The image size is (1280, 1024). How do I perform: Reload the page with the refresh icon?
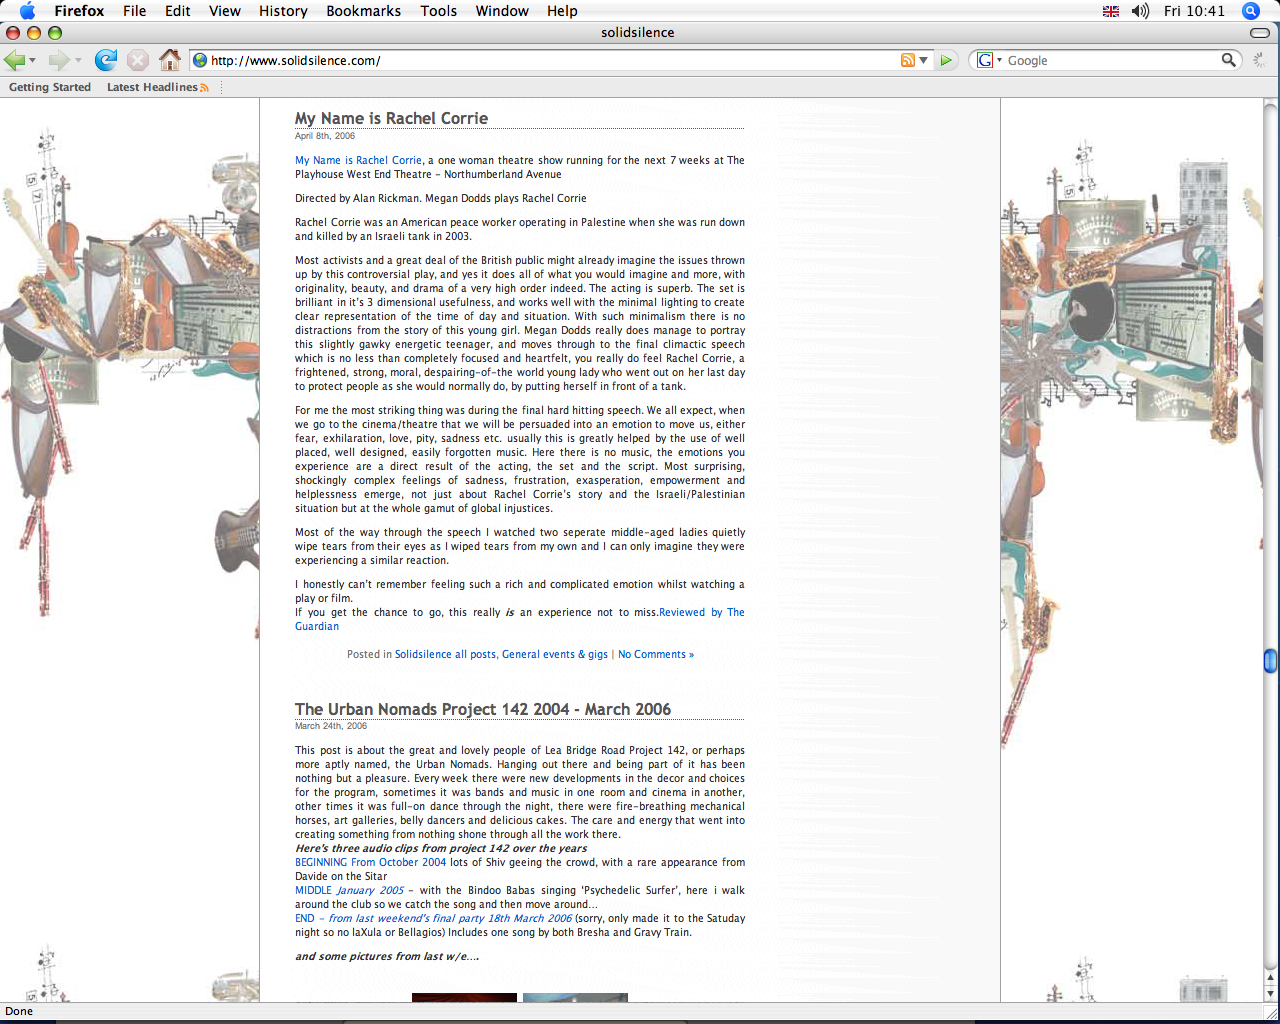coord(105,60)
